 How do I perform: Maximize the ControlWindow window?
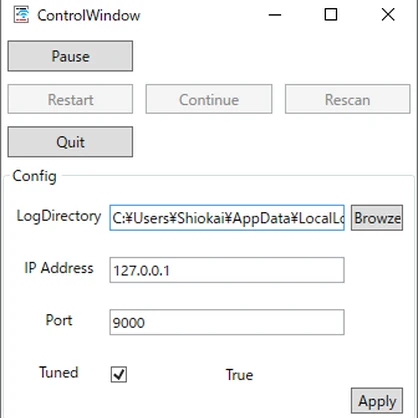(331, 15)
